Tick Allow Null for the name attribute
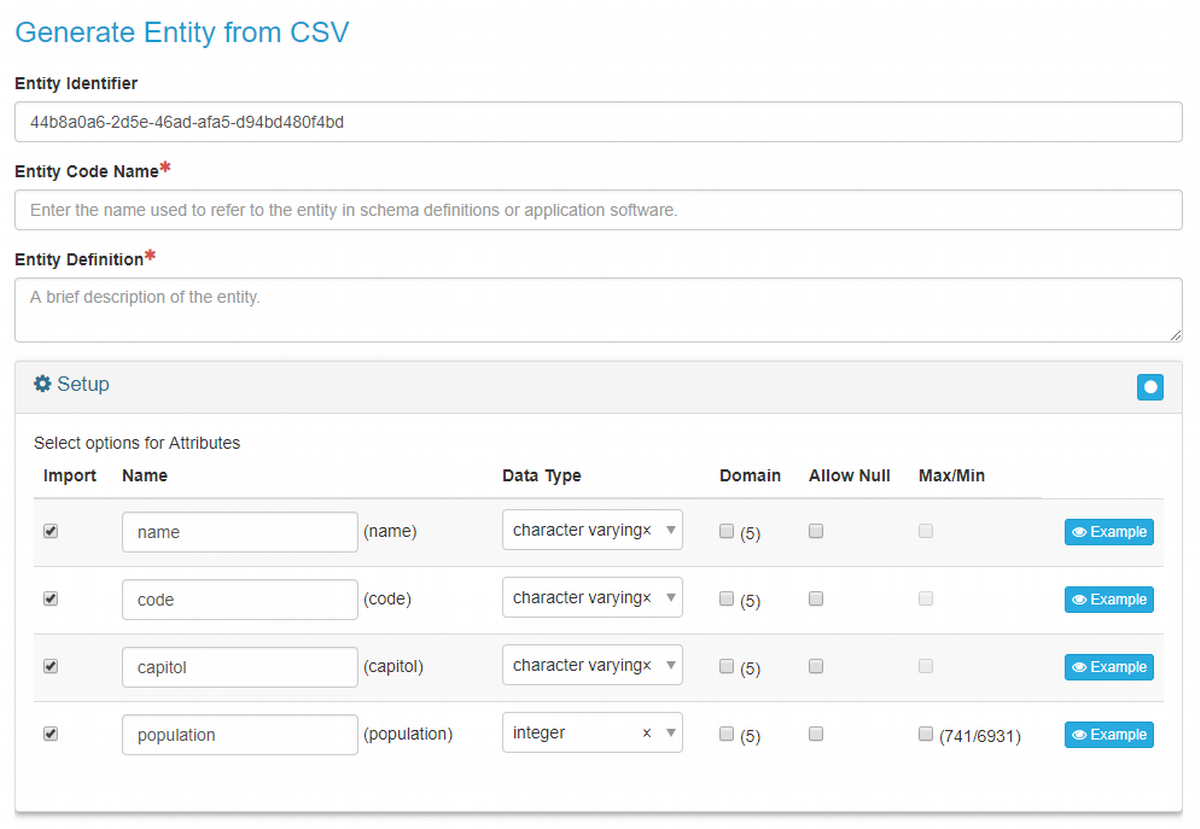The width and height of the screenshot is (1200, 829). tap(816, 531)
